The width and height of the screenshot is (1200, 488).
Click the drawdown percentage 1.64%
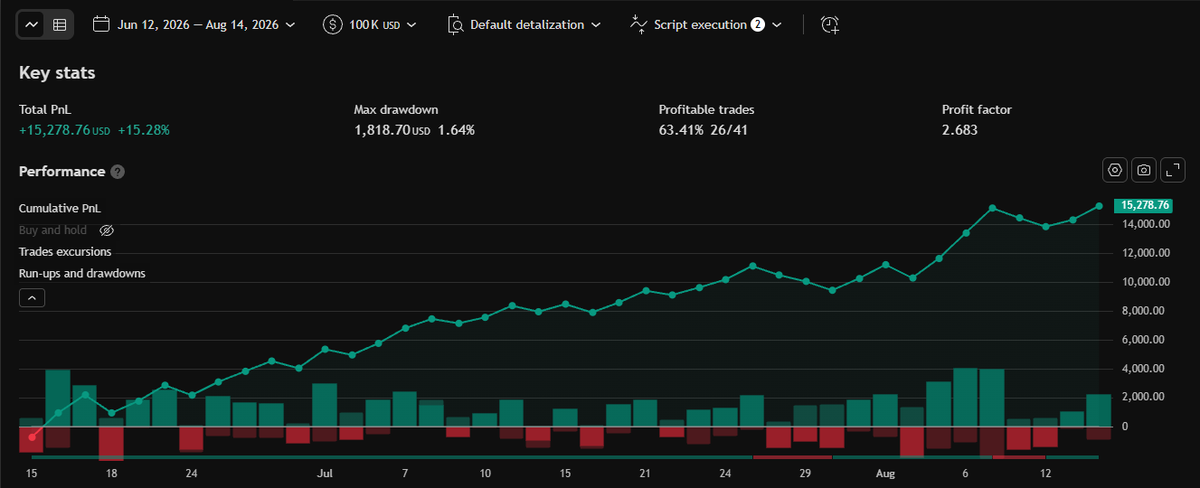[456, 130]
